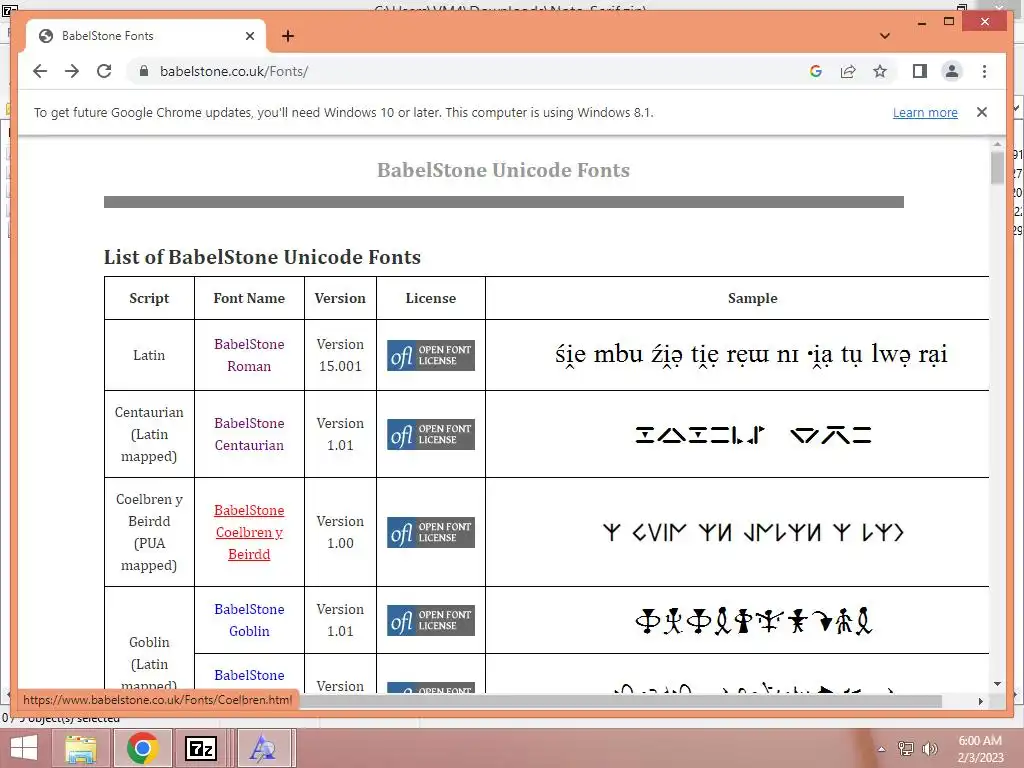Select the BabelStone Fonts tab
This screenshot has height=768, width=1024.
145,36
